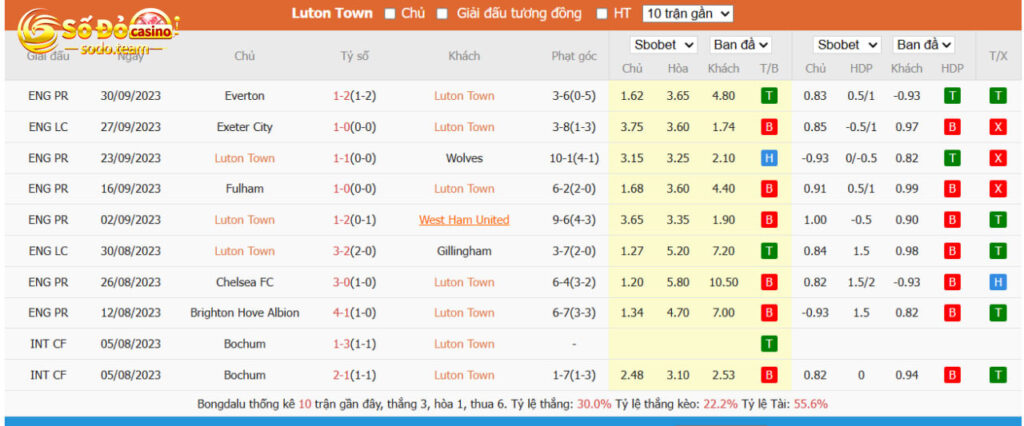1024x426 pixels.
Task: Click T/B badge in Bochum 1-3 row
Action: [769, 344]
